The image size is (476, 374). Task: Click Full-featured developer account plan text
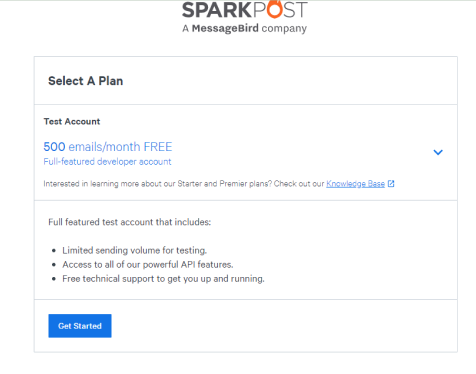point(107,162)
